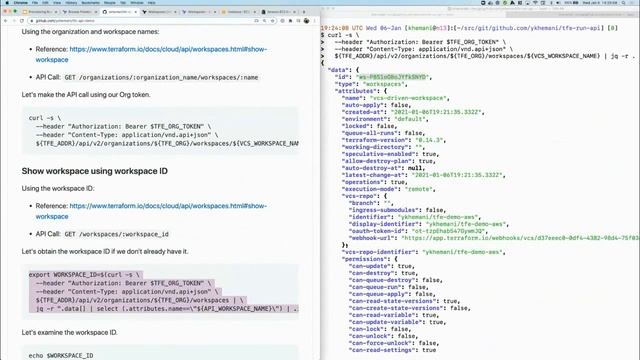Close the active GitHub tab

[x=135, y=12]
